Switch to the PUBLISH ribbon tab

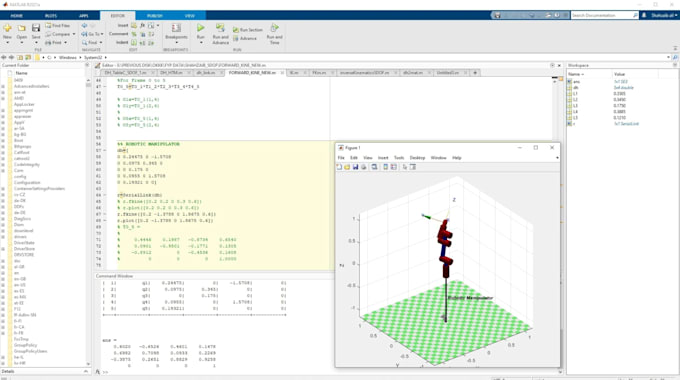click(x=154, y=16)
